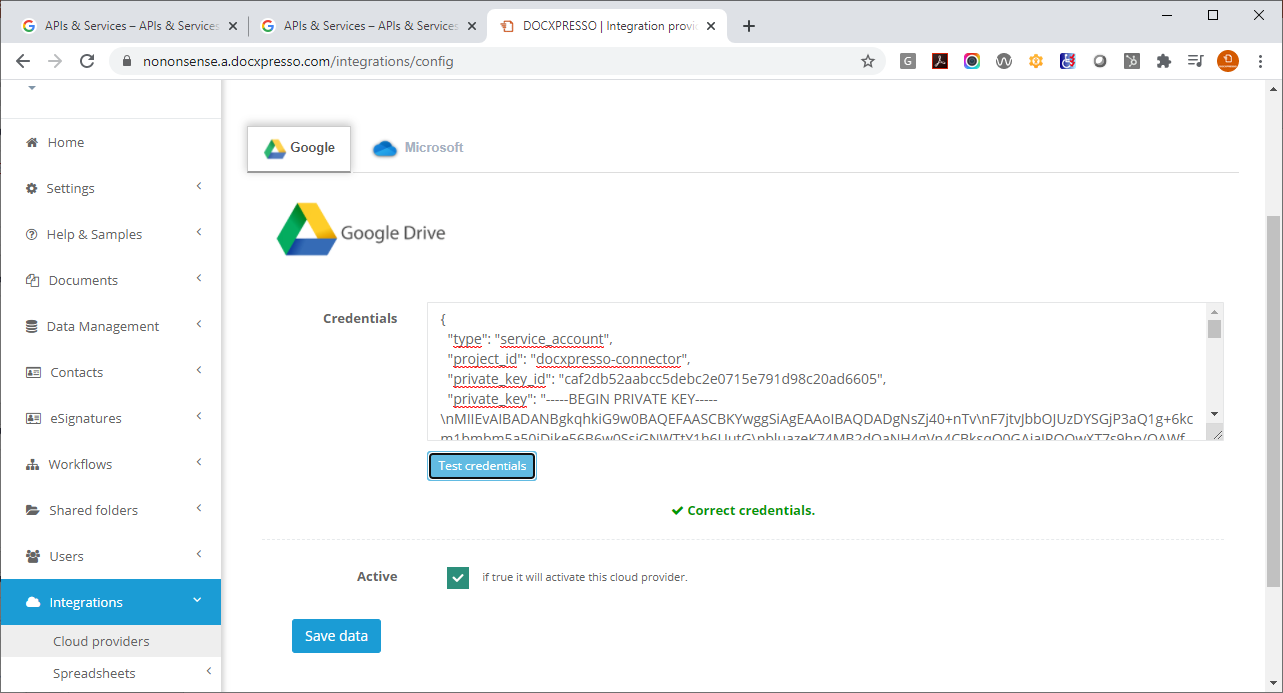The height and width of the screenshot is (693, 1283).
Task: Open the Adobe Acrobat extension
Action: [x=940, y=61]
